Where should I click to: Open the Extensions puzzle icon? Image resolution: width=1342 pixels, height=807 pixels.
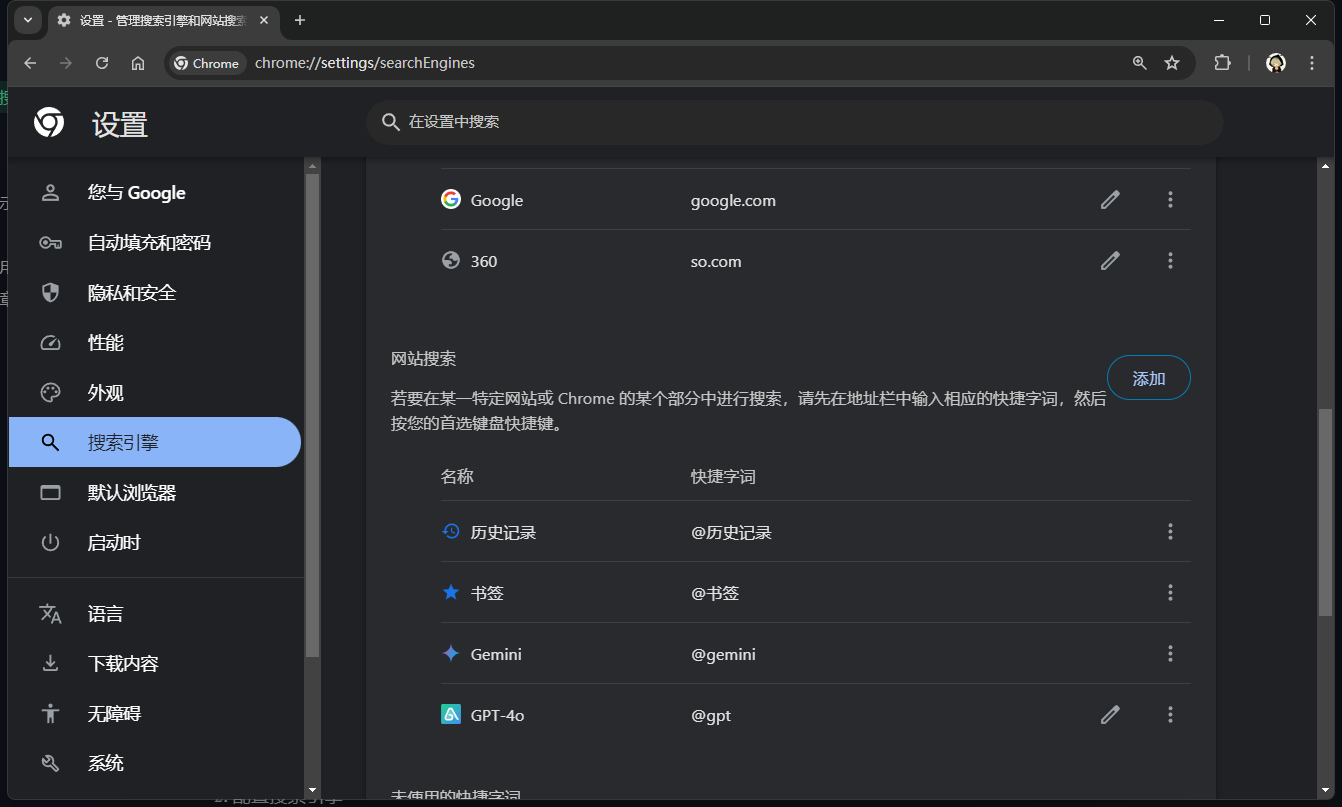(x=1222, y=63)
